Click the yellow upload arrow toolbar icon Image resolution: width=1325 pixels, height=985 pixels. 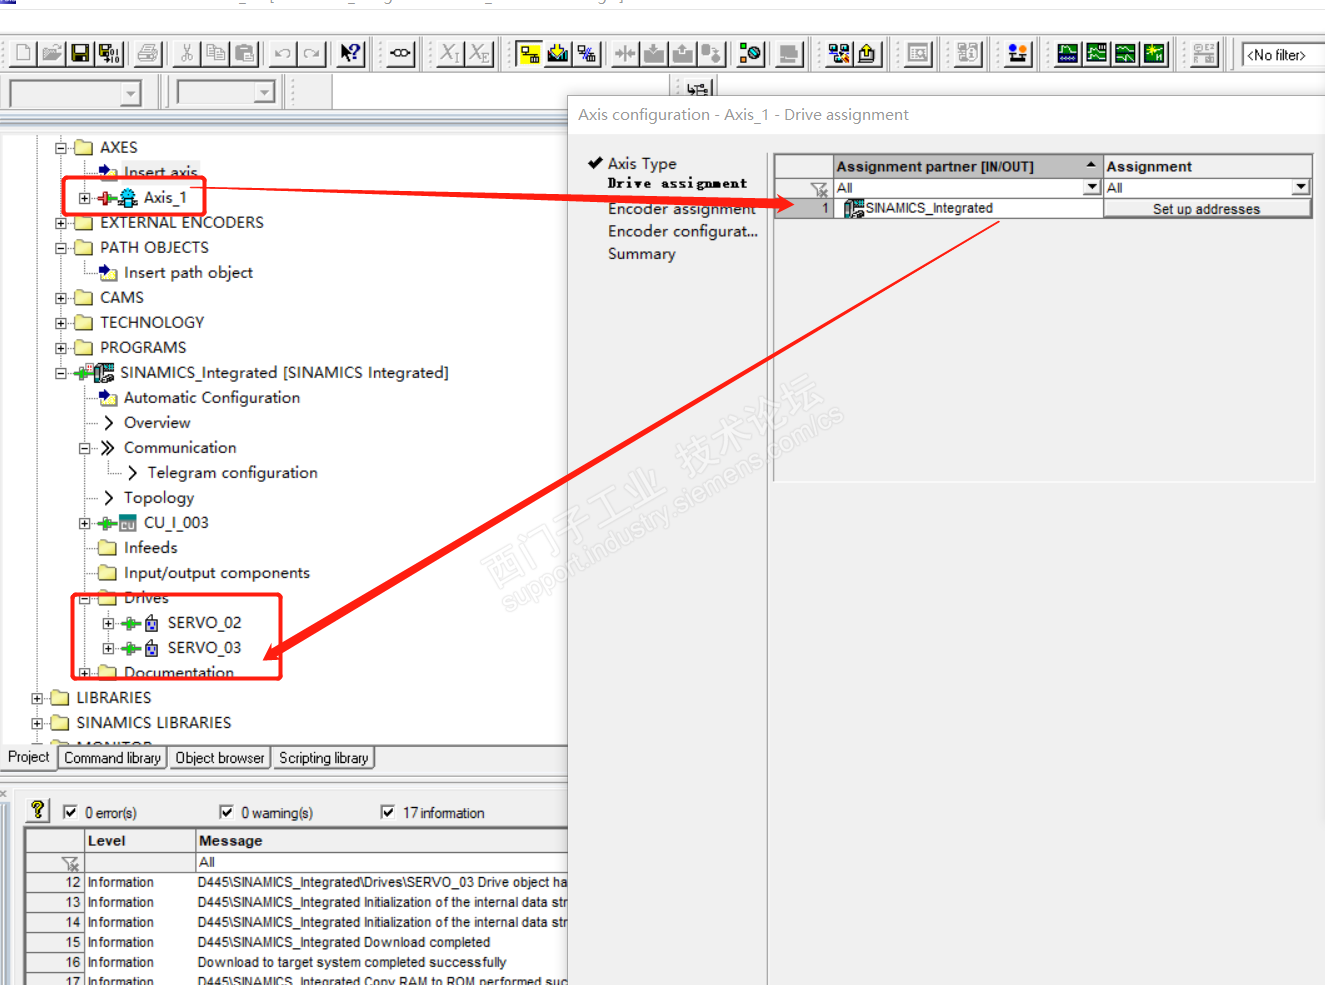tap(867, 53)
